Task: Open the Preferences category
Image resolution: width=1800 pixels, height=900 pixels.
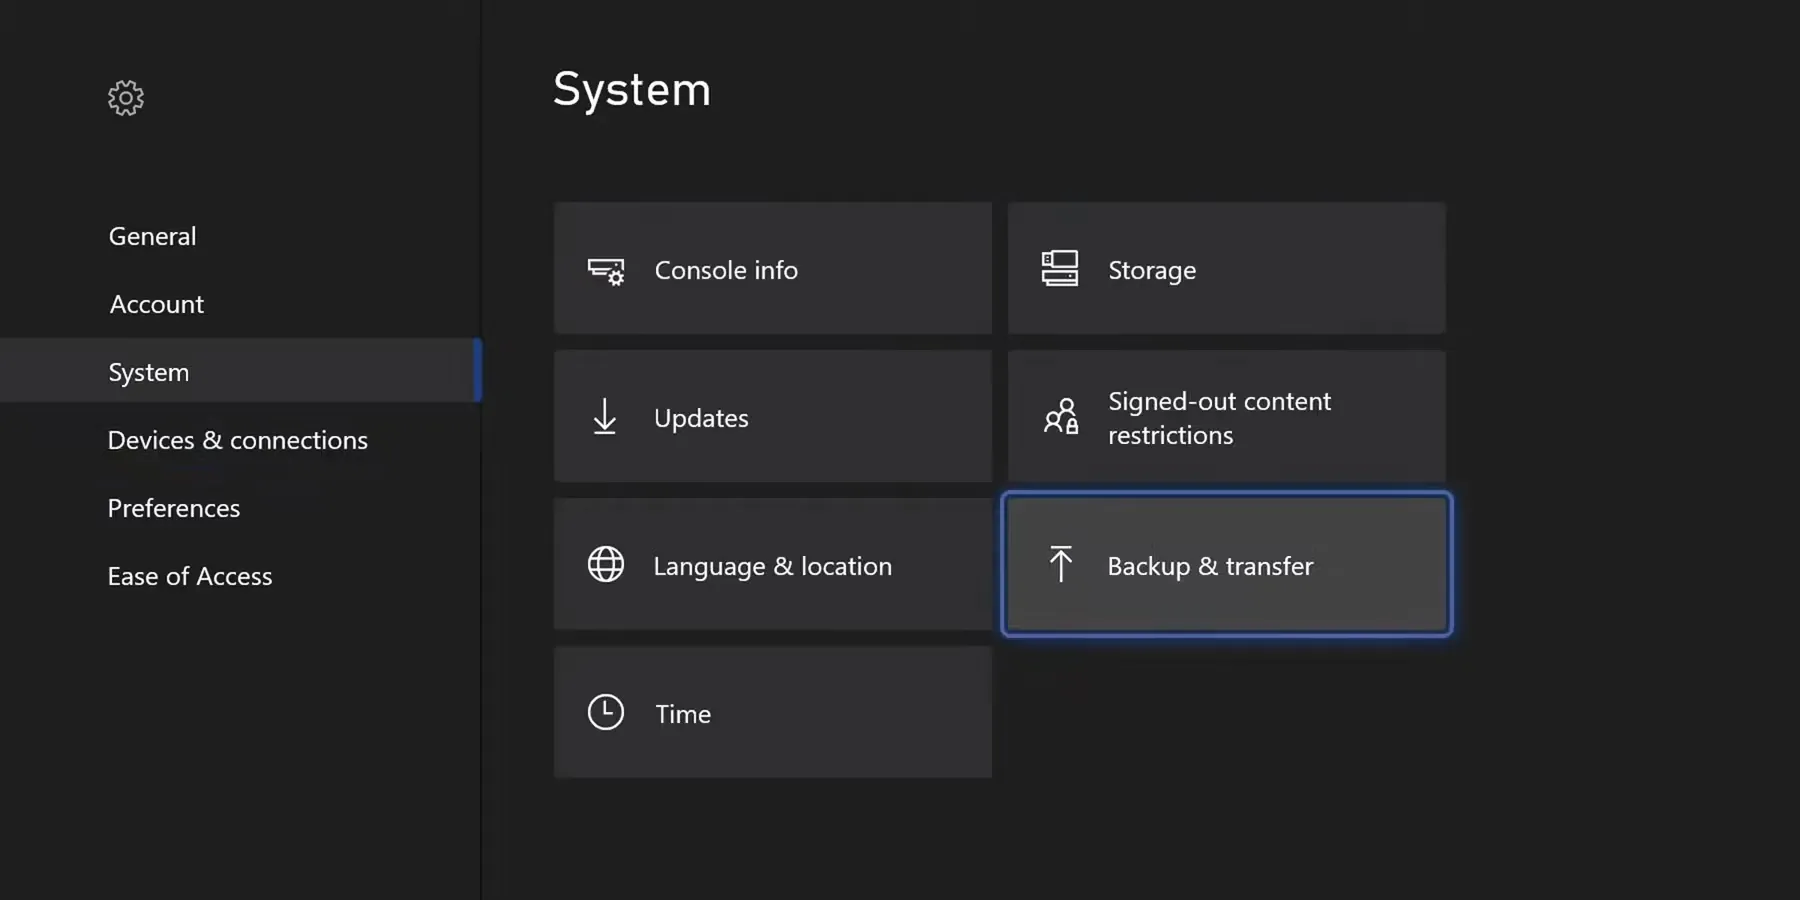Action: pos(174,508)
